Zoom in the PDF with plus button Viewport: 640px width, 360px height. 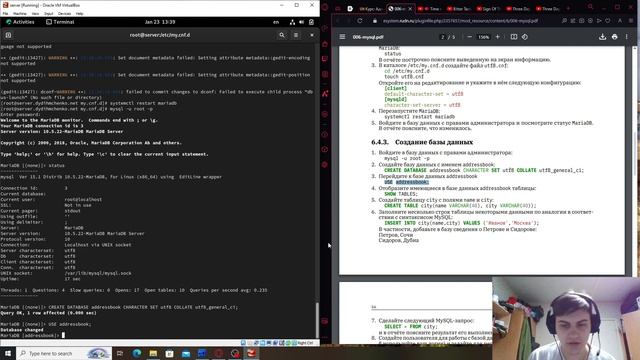[x=498, y=37]
